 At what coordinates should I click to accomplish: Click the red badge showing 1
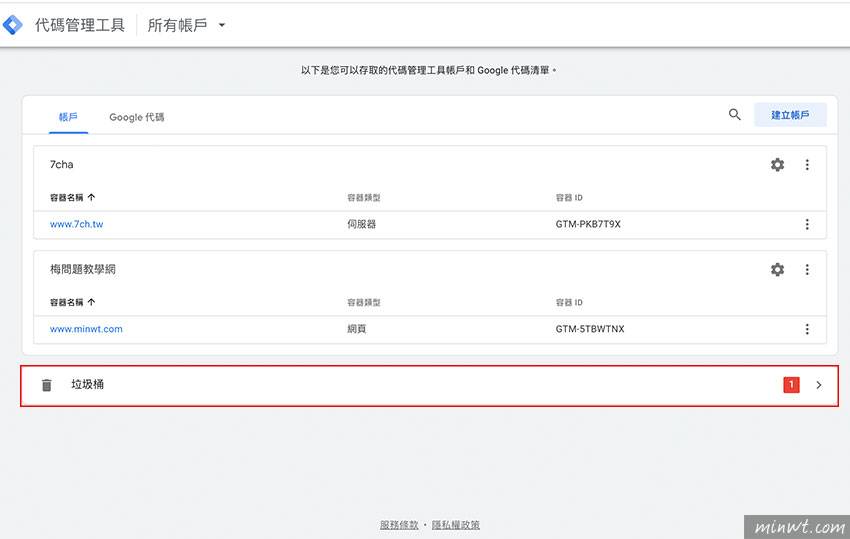tap(791, 385)
